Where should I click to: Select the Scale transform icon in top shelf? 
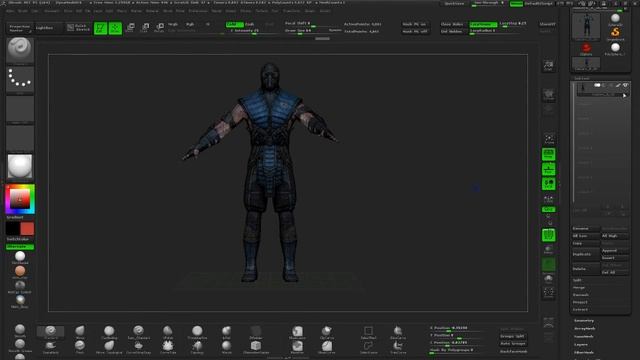(145, 28)
